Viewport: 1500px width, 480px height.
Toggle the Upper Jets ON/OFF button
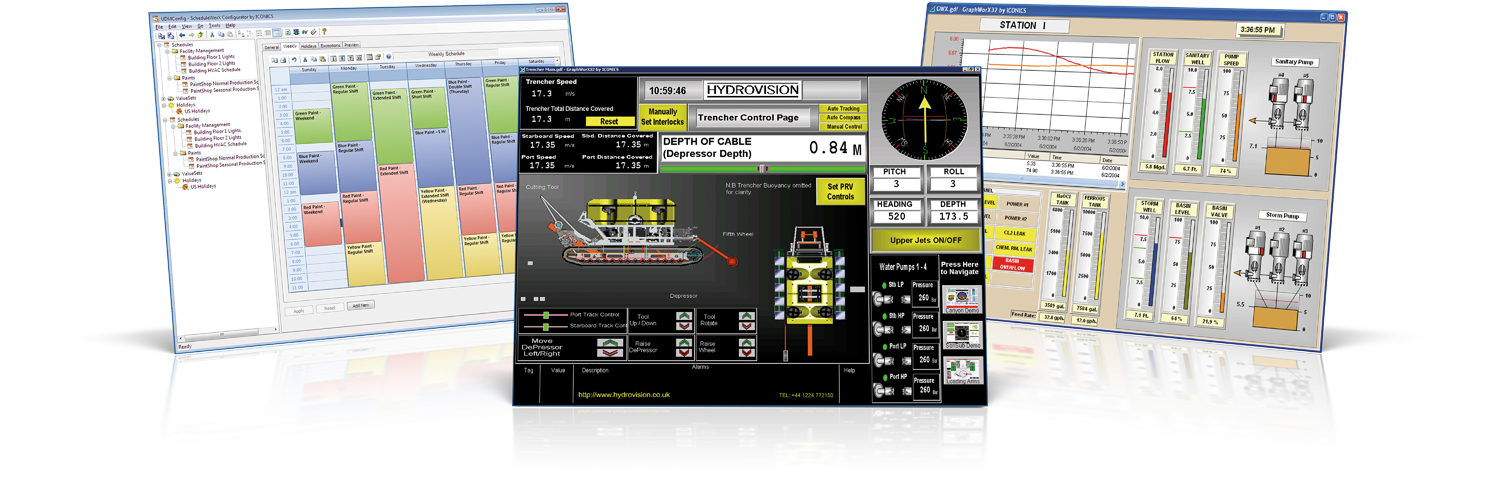pyautogui.click(x=925, y=240)
